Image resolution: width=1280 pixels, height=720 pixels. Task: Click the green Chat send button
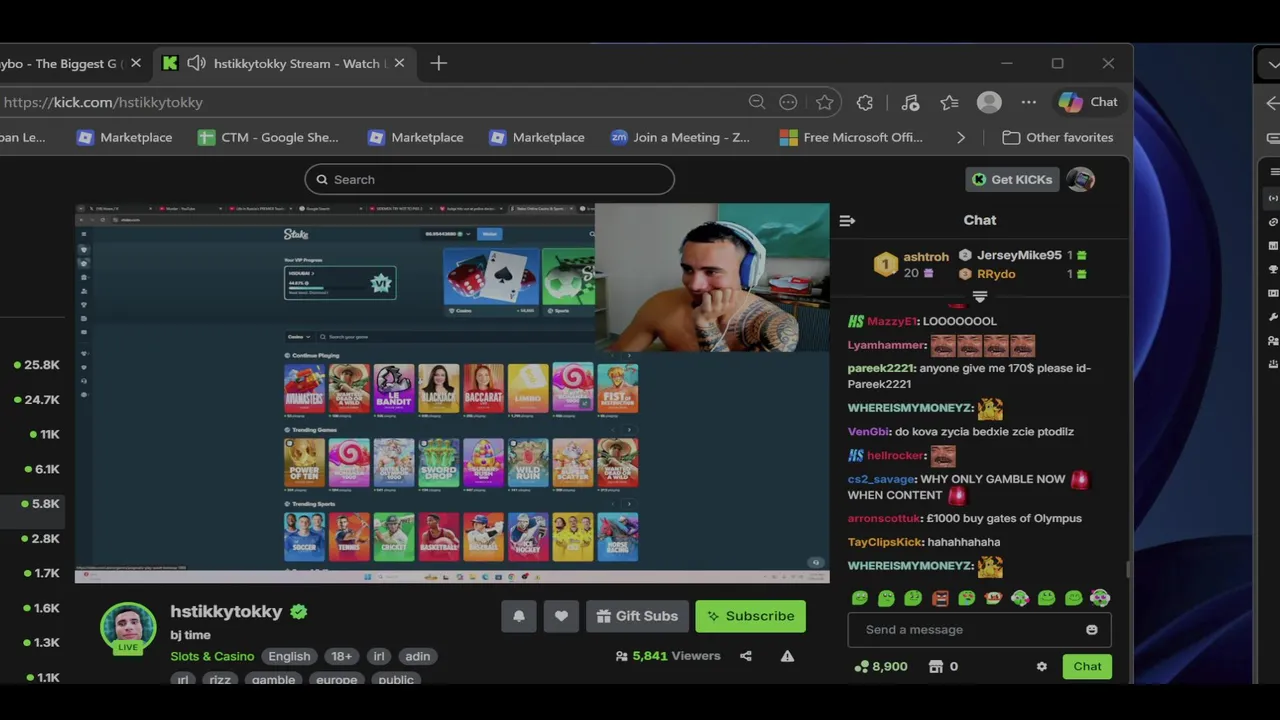click(1087, 667)
